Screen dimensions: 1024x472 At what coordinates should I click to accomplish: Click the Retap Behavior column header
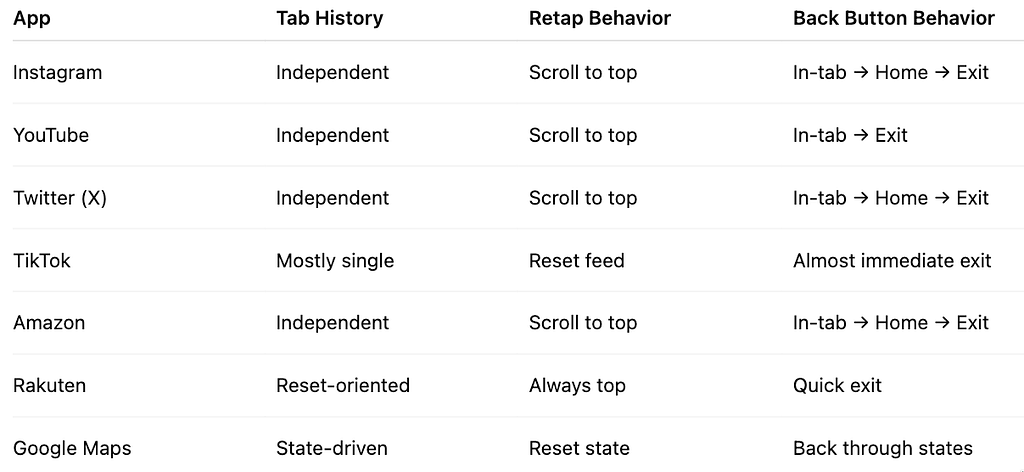point(600,18)
